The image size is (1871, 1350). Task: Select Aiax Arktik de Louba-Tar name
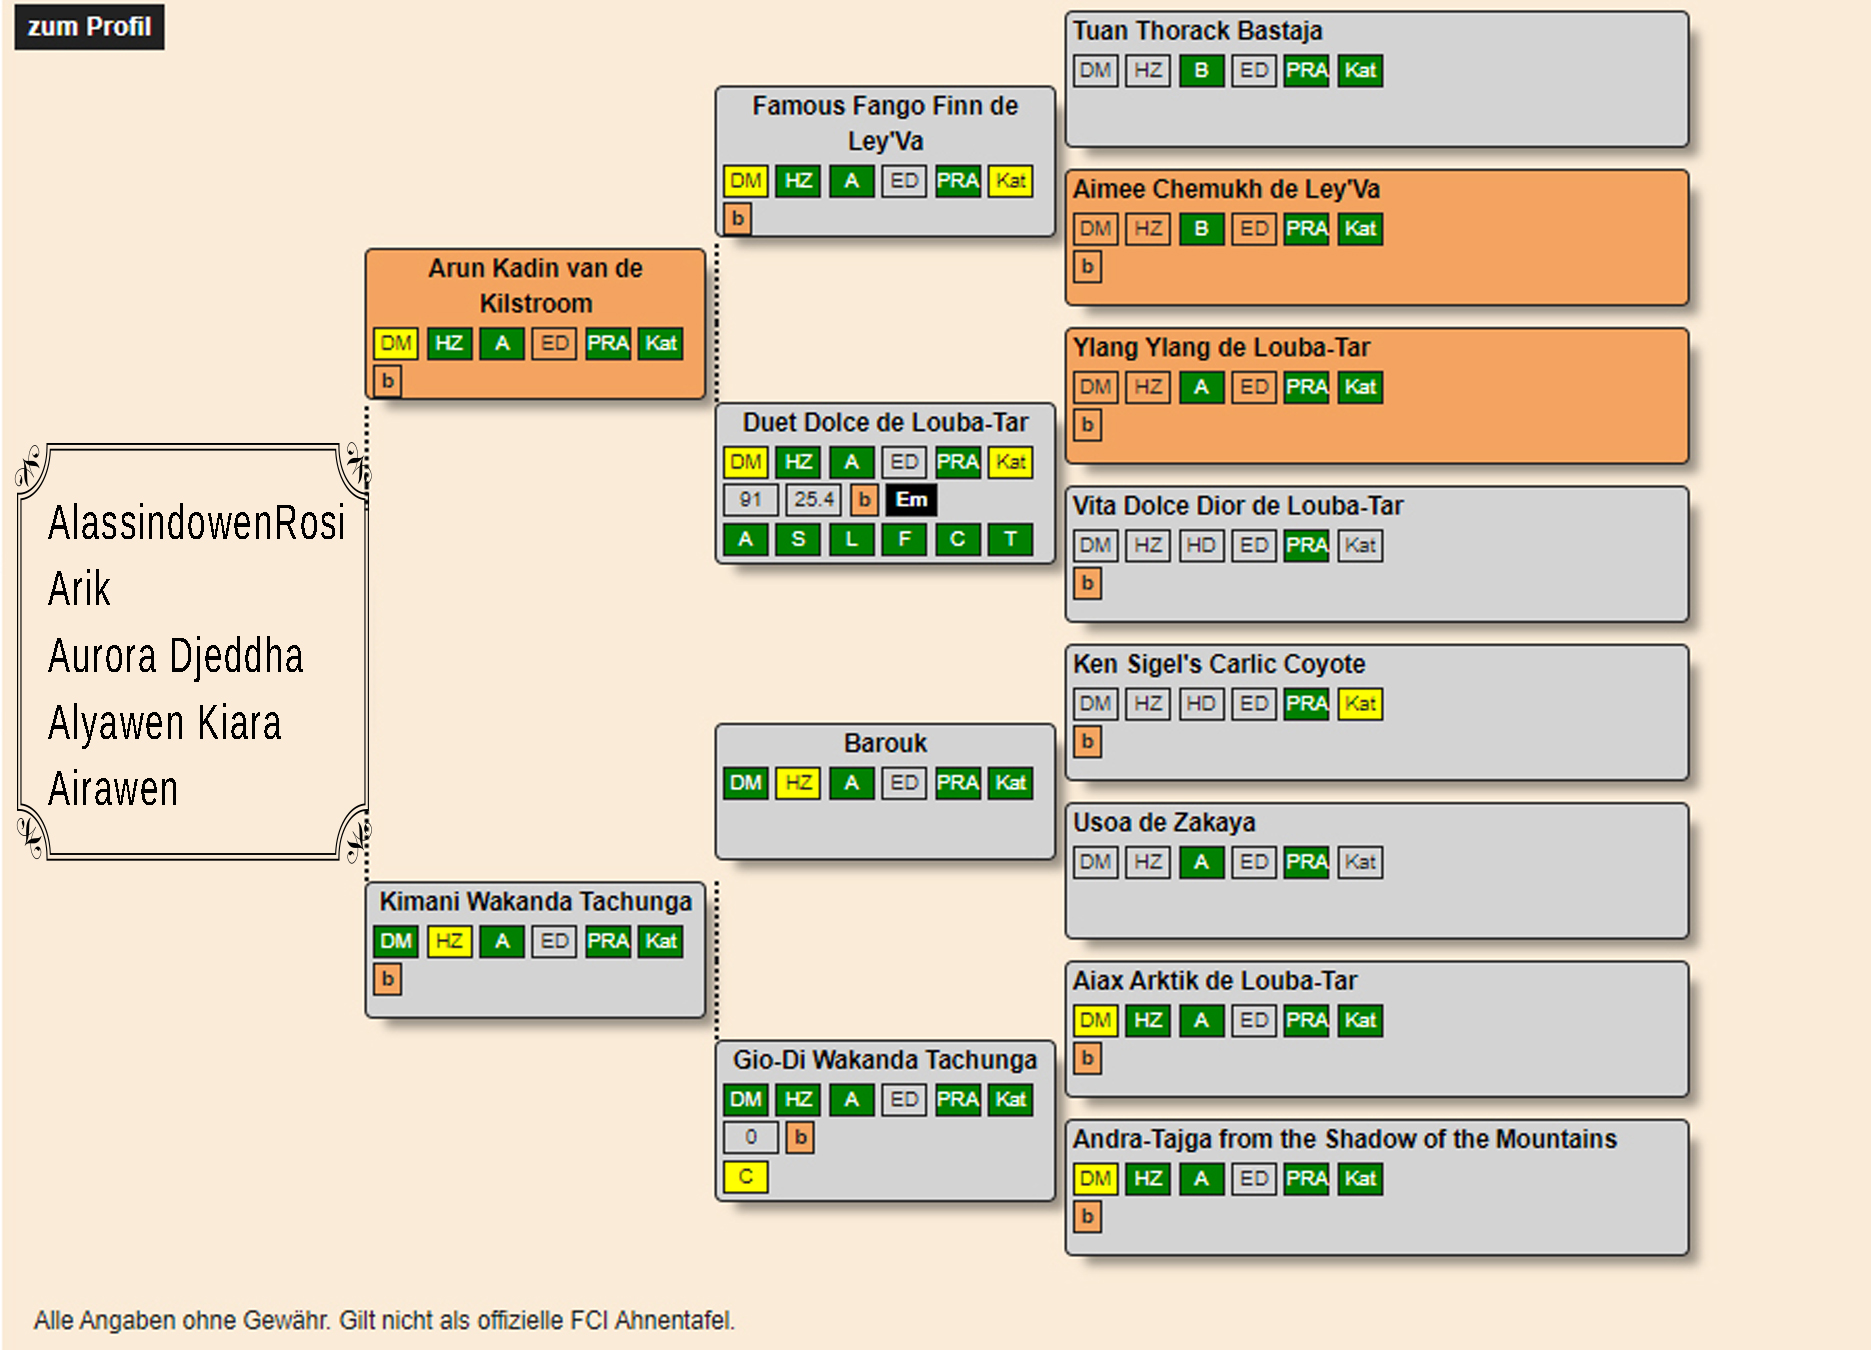(1214, 981)
